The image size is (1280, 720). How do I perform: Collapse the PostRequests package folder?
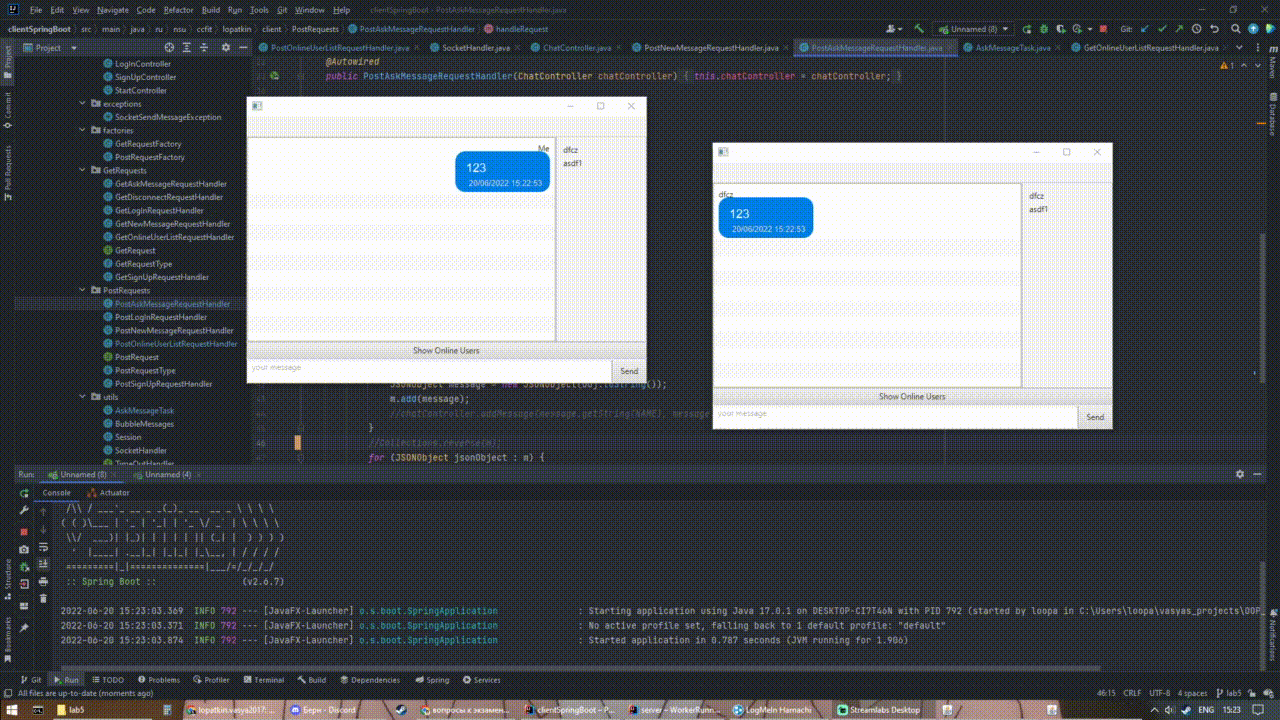point(84,290)
